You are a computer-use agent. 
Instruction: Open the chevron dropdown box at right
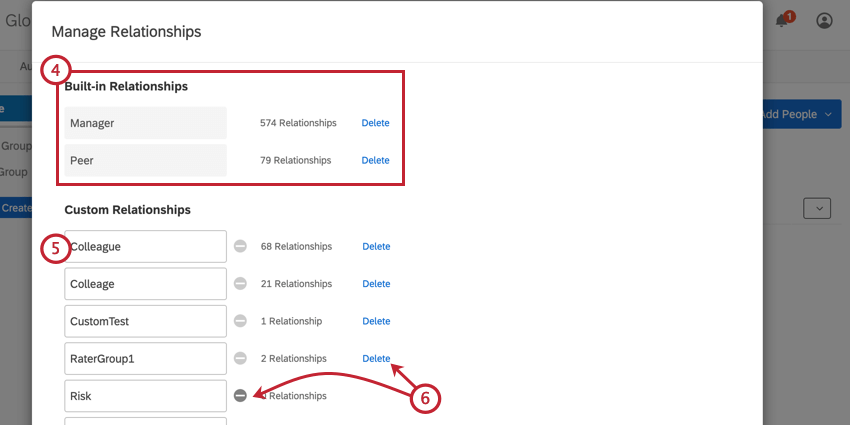click(817, 208)
